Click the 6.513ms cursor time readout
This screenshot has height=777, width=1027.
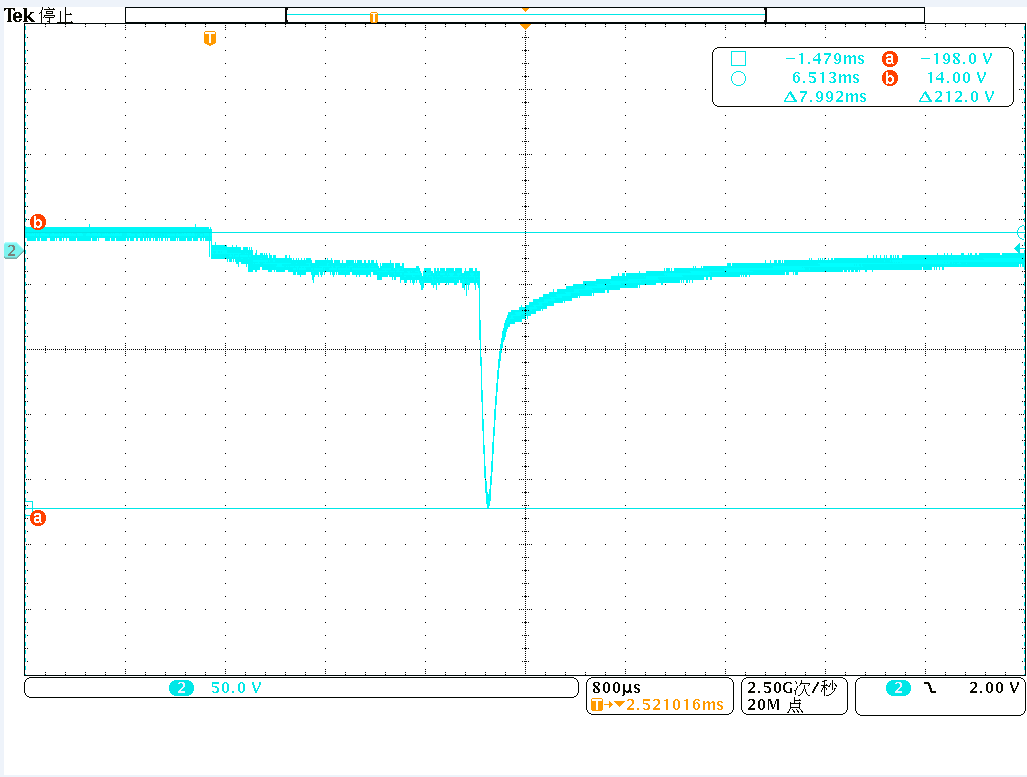tap(825, 78)
